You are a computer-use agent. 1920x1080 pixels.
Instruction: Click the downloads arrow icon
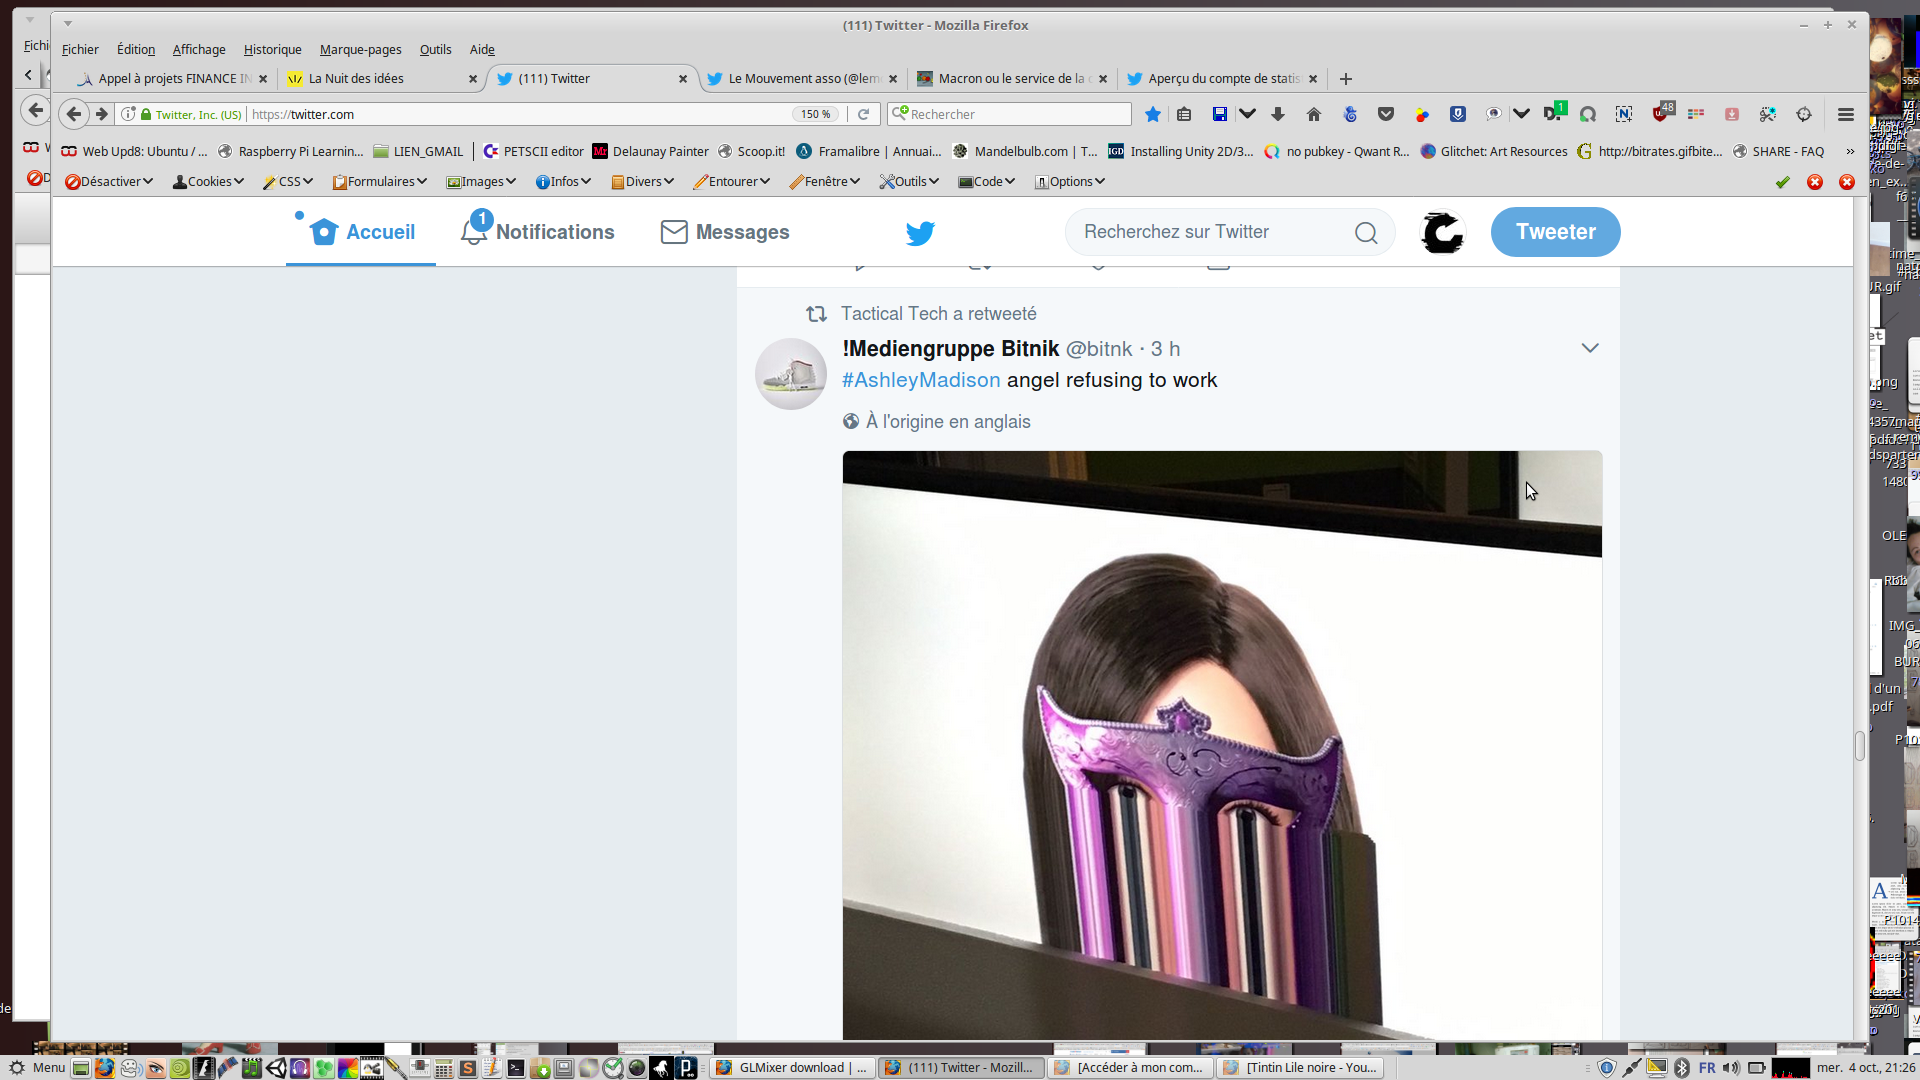click(x=1278, y=114)
